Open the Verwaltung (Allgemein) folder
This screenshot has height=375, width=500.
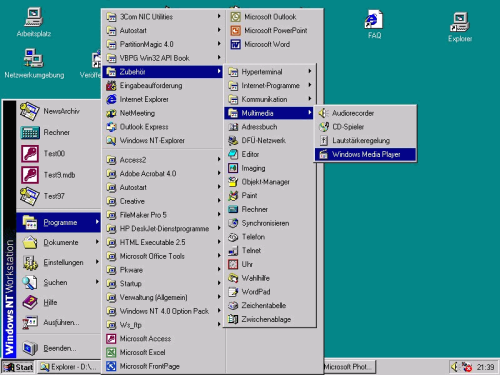click(x=162, y=297)
